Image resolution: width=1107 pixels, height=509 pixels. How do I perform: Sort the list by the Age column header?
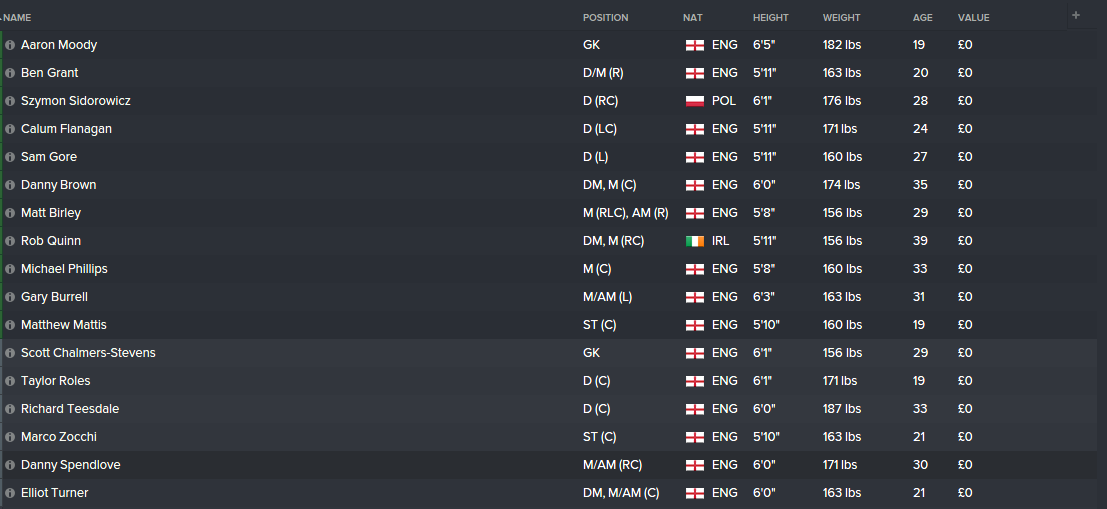click(922, 18)
